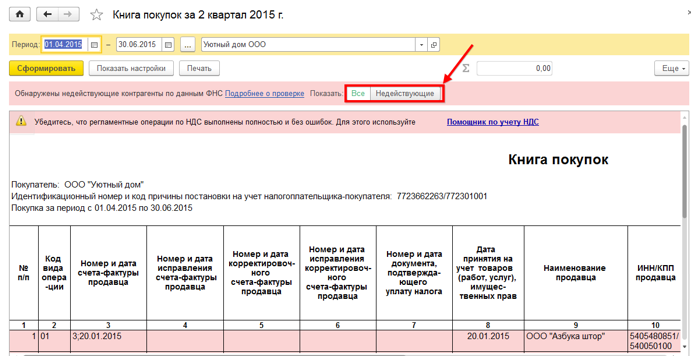Click the period end date field
698x362 pixels.
(x=139, y=45)
